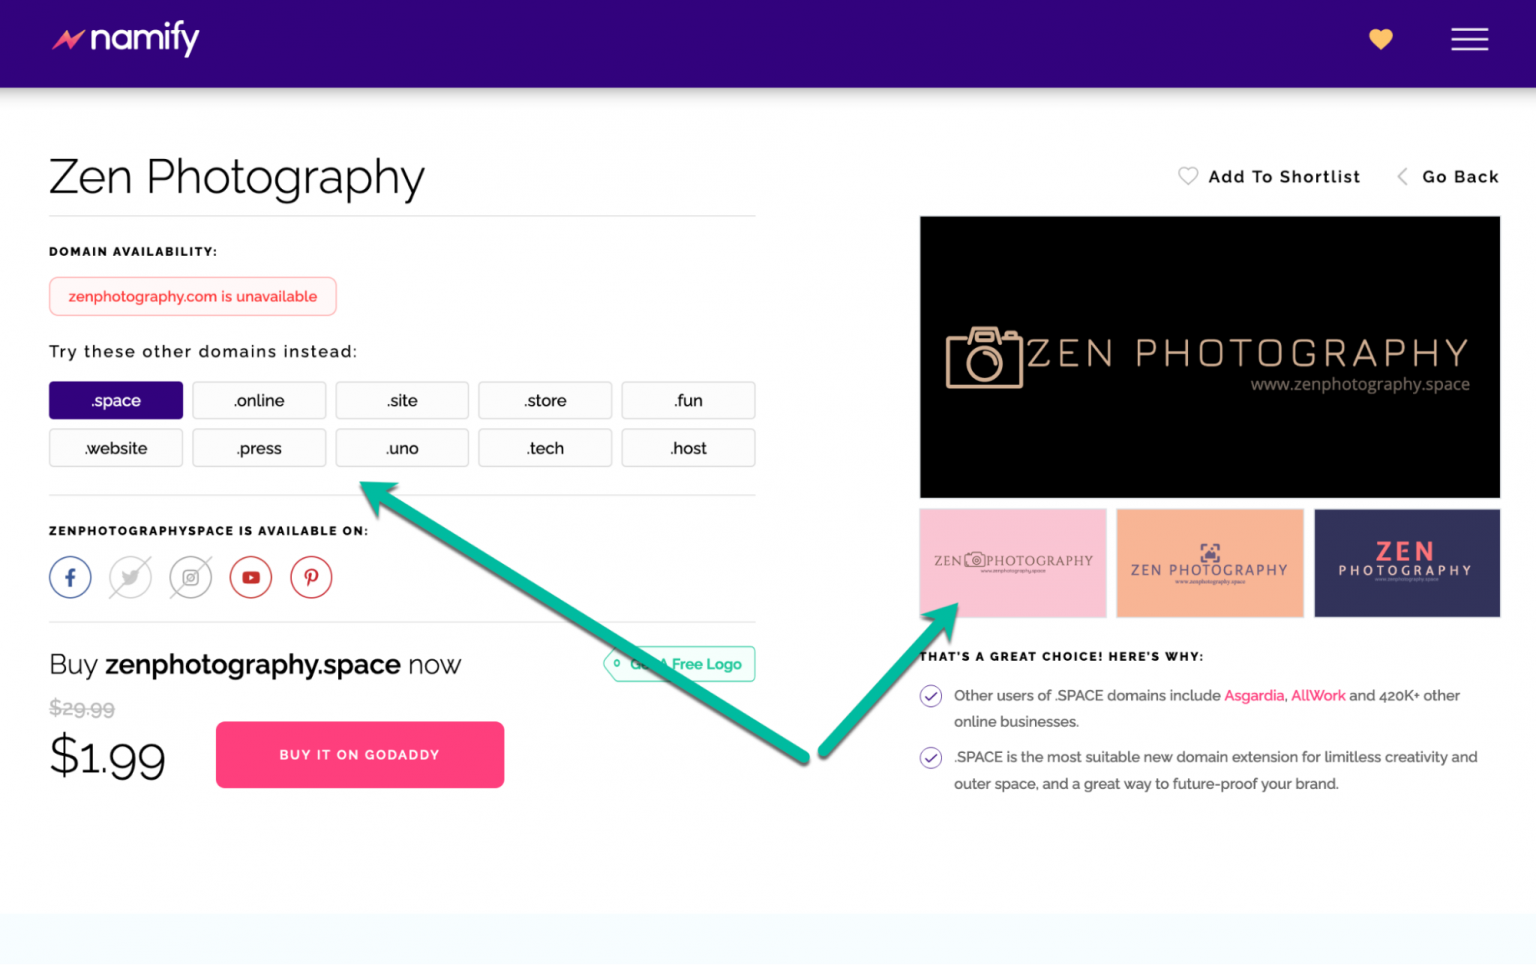Screen dimensions: 1536x965
Task: Select the .store domain extension
Action: click(545, 400)
